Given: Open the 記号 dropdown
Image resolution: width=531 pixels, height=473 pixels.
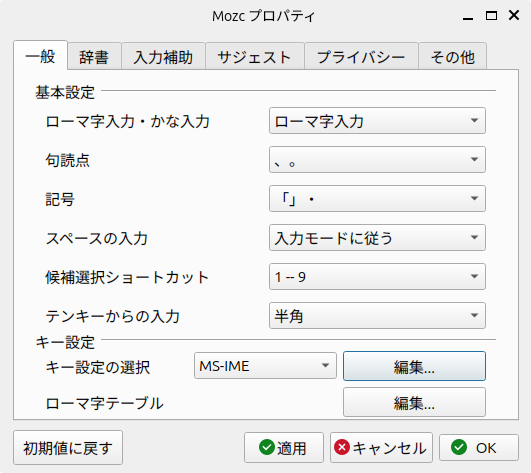Looking at the screenshot, I should click(377, 198).
